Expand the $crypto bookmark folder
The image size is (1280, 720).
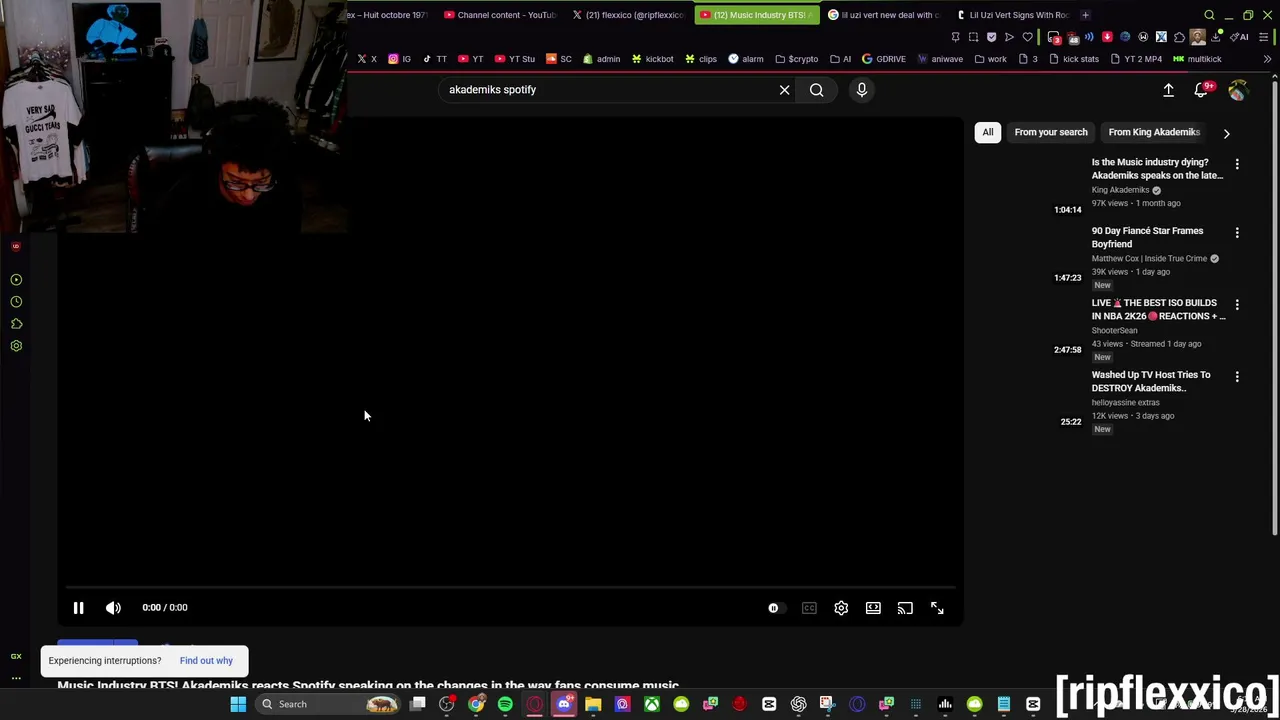click(797, 59)
